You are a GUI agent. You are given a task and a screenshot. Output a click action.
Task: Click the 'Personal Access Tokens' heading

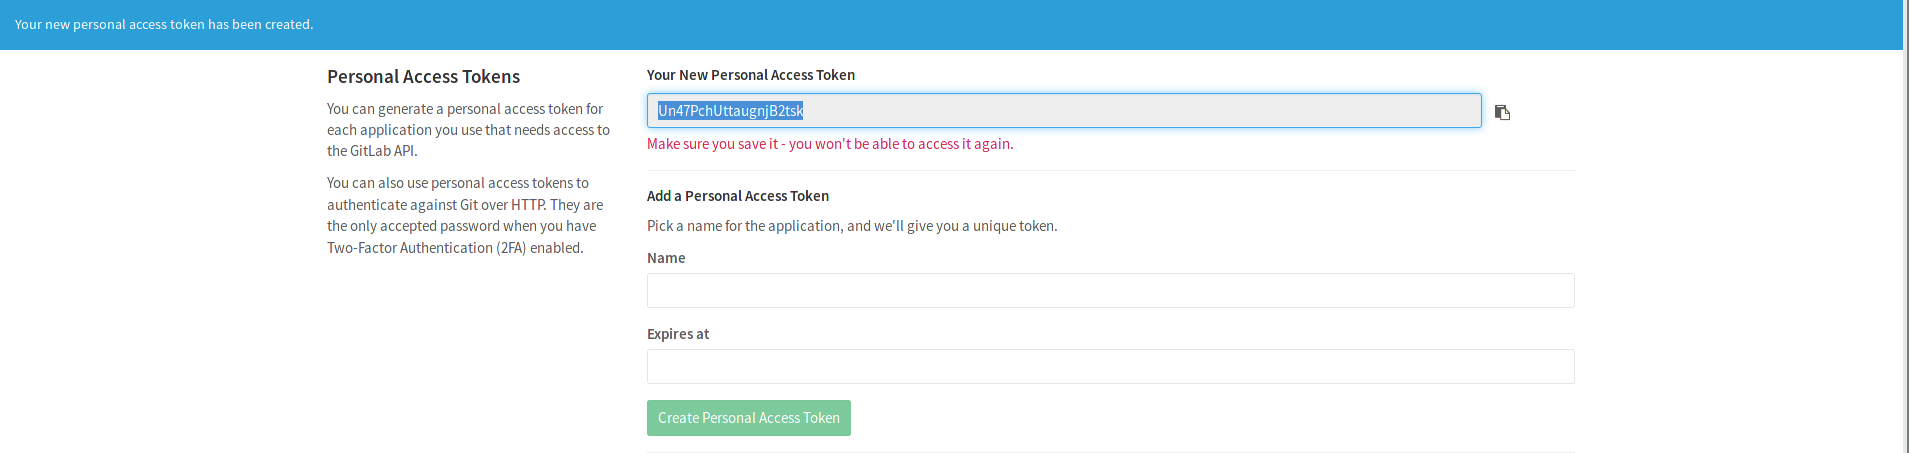[x=423, y=77]
